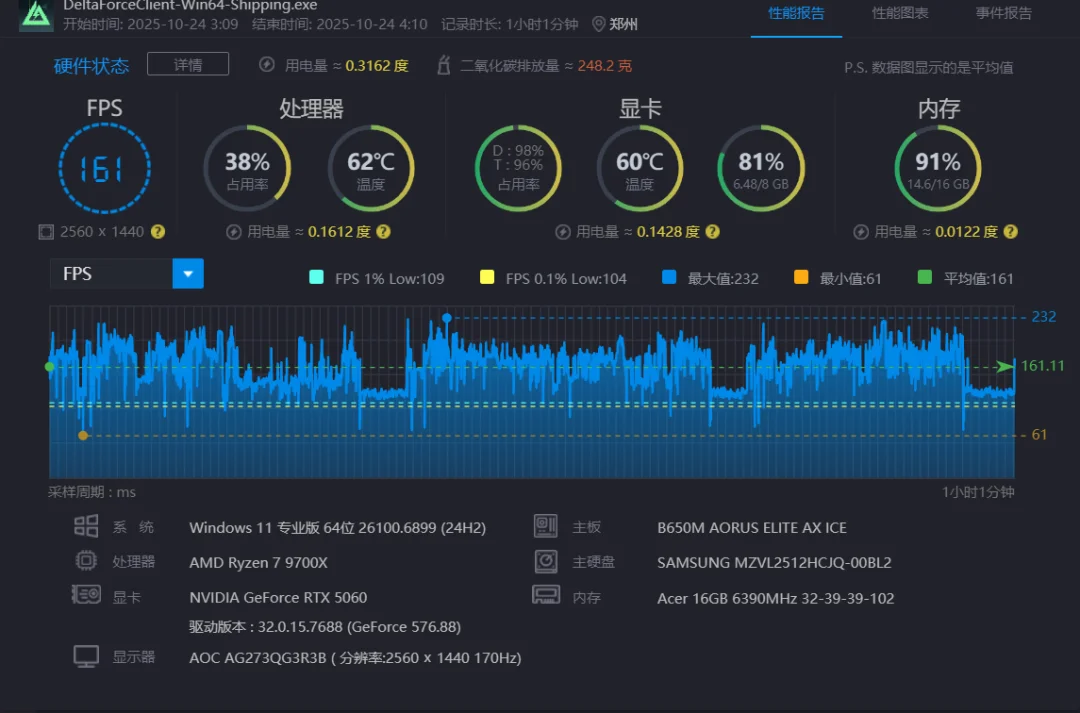Click help icon beside memory power 0.0122度
1080x713 pixels.
pos(1011,232)
